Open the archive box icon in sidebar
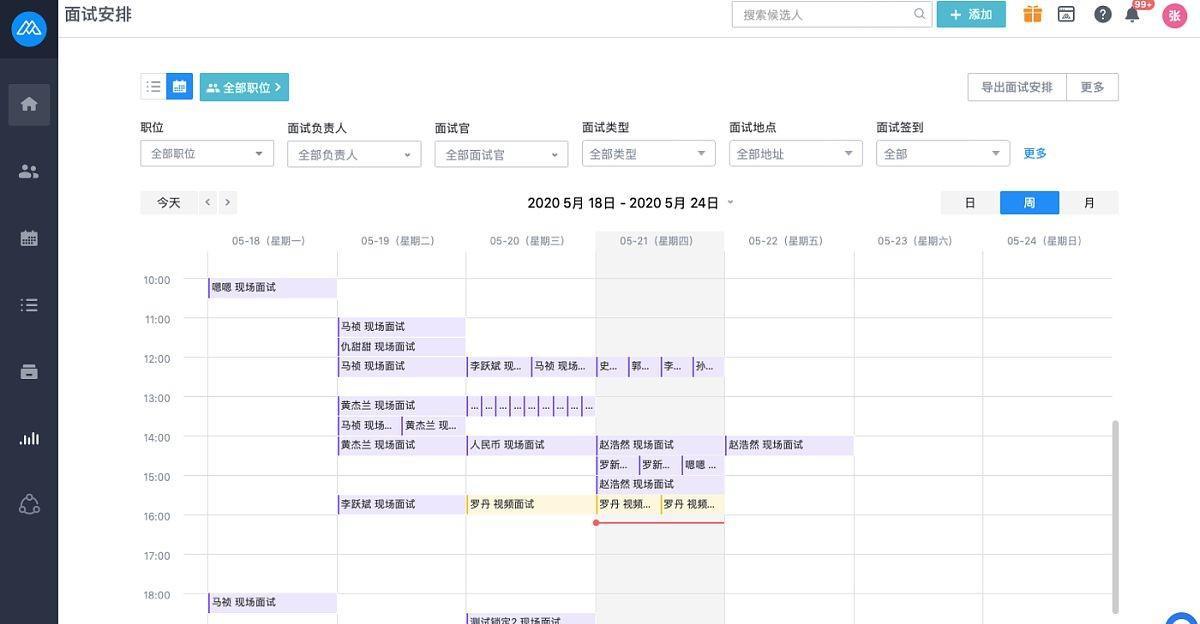The width and height of the screenshot is (1200, 624). tap(29, 371)
